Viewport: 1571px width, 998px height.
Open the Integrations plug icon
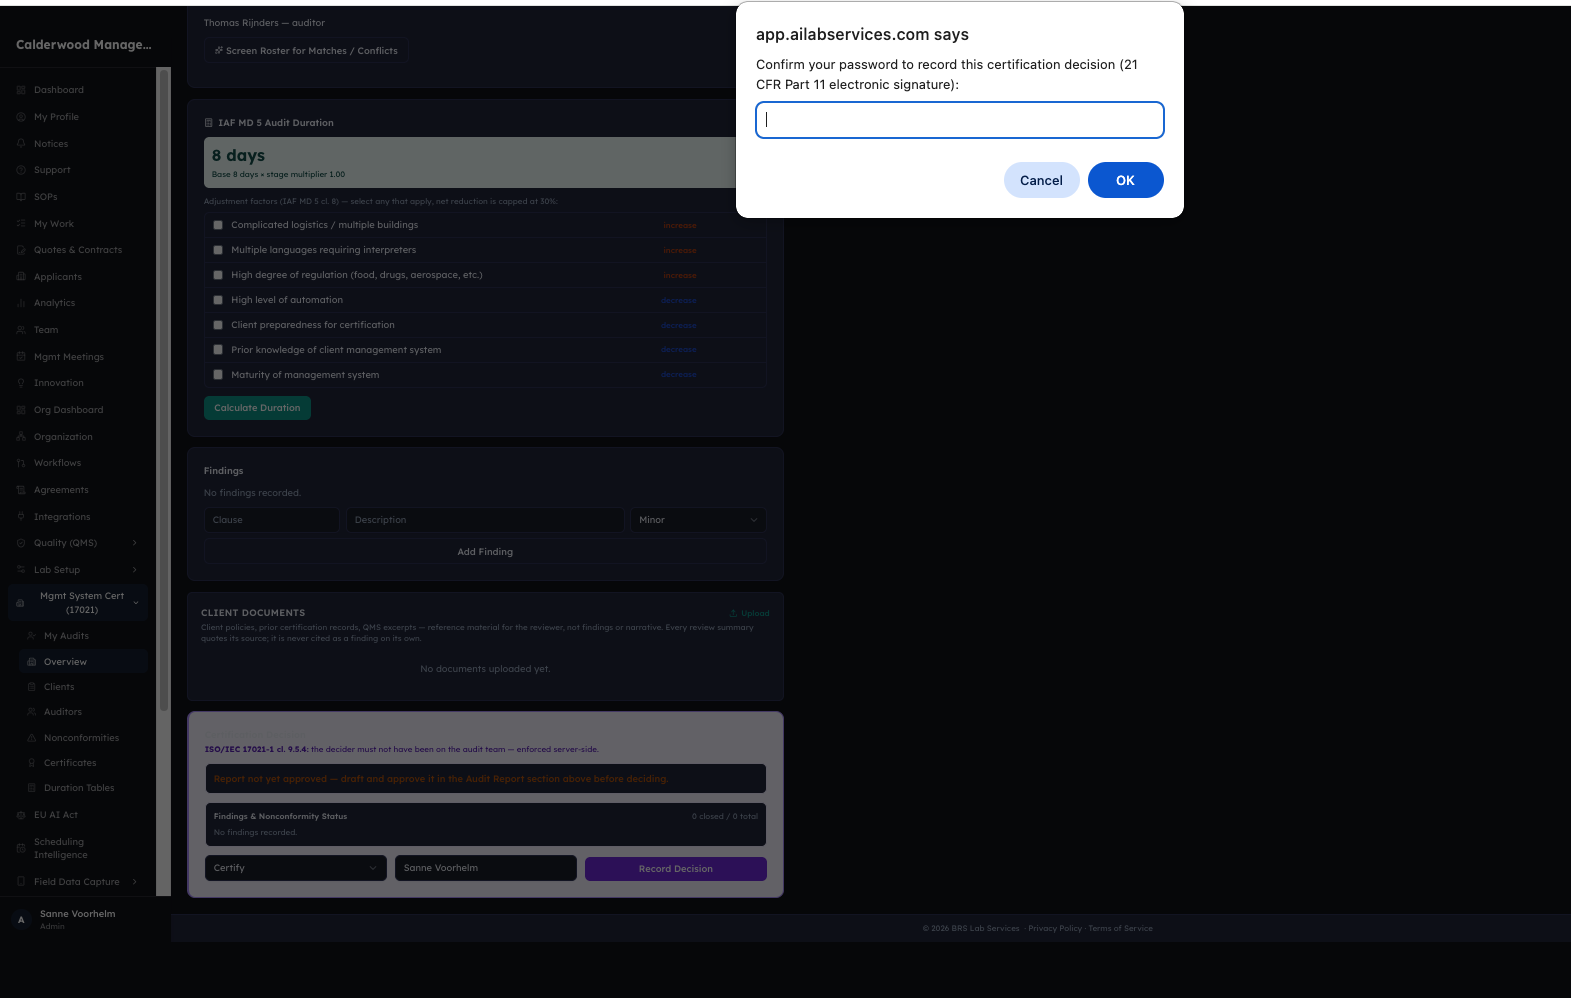click(21, 517)
